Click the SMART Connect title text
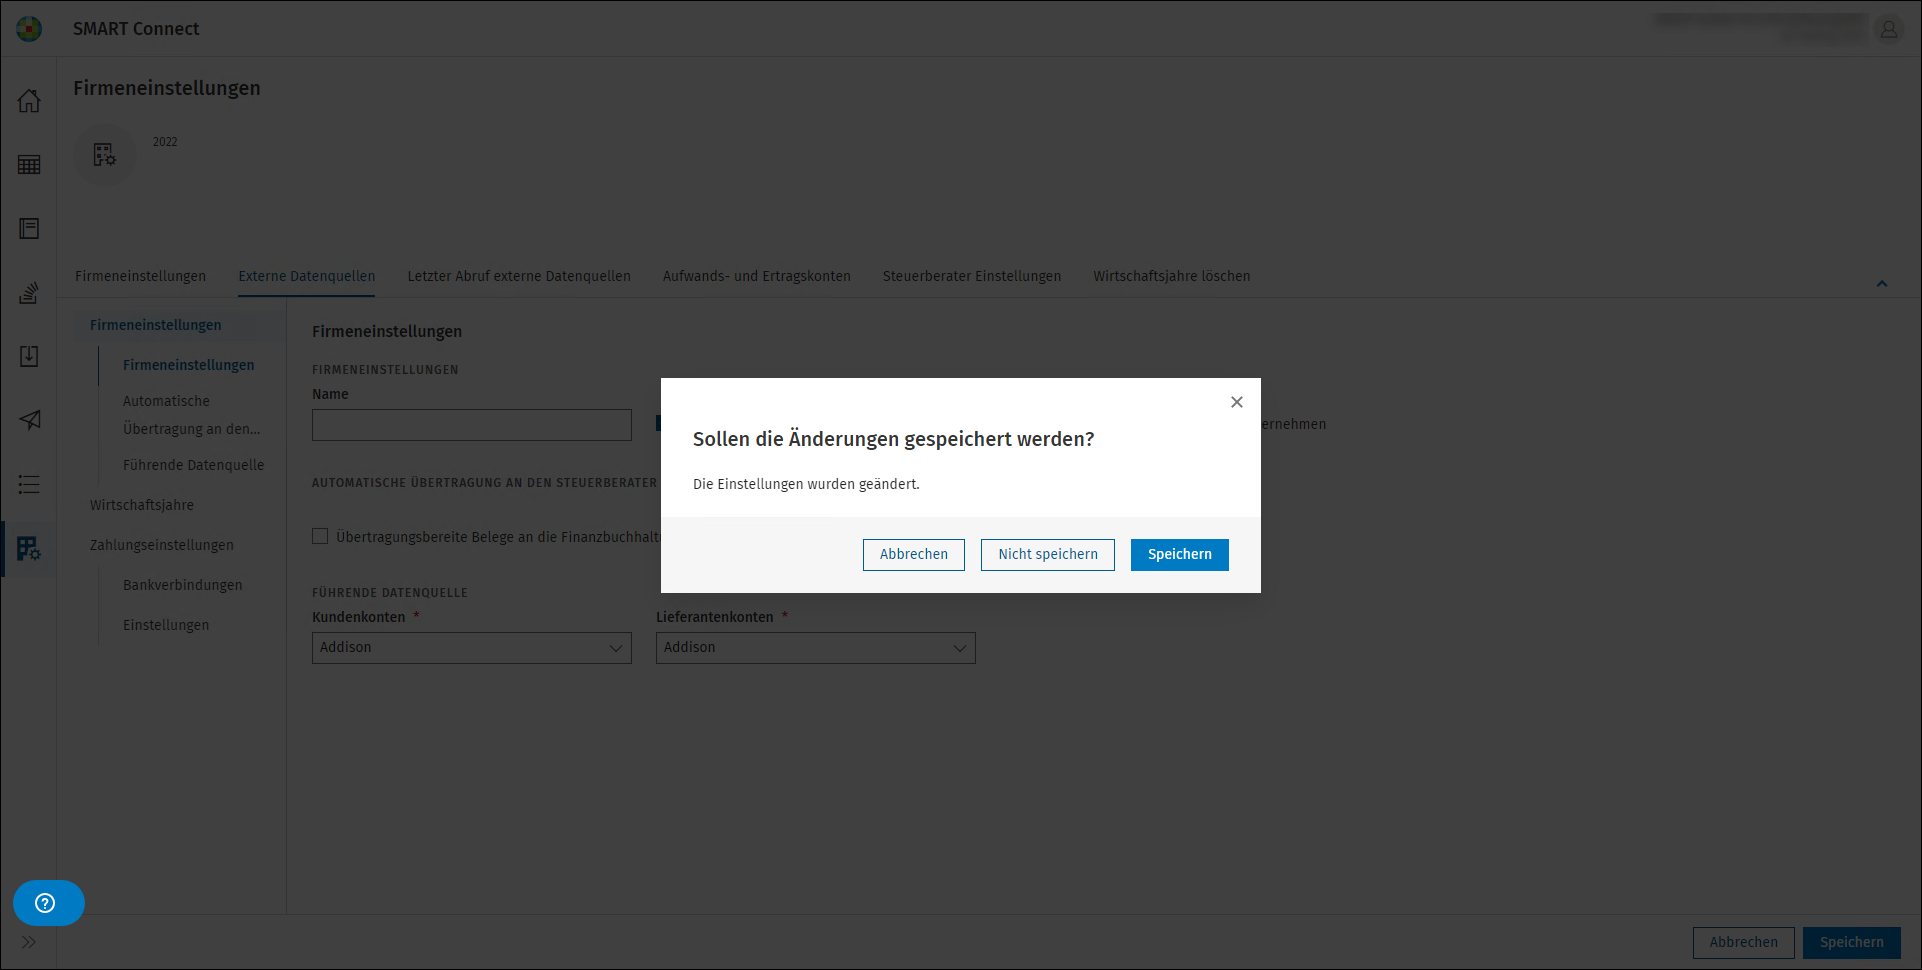Viewport: 1922px width, 970px height. pos(136,29)
